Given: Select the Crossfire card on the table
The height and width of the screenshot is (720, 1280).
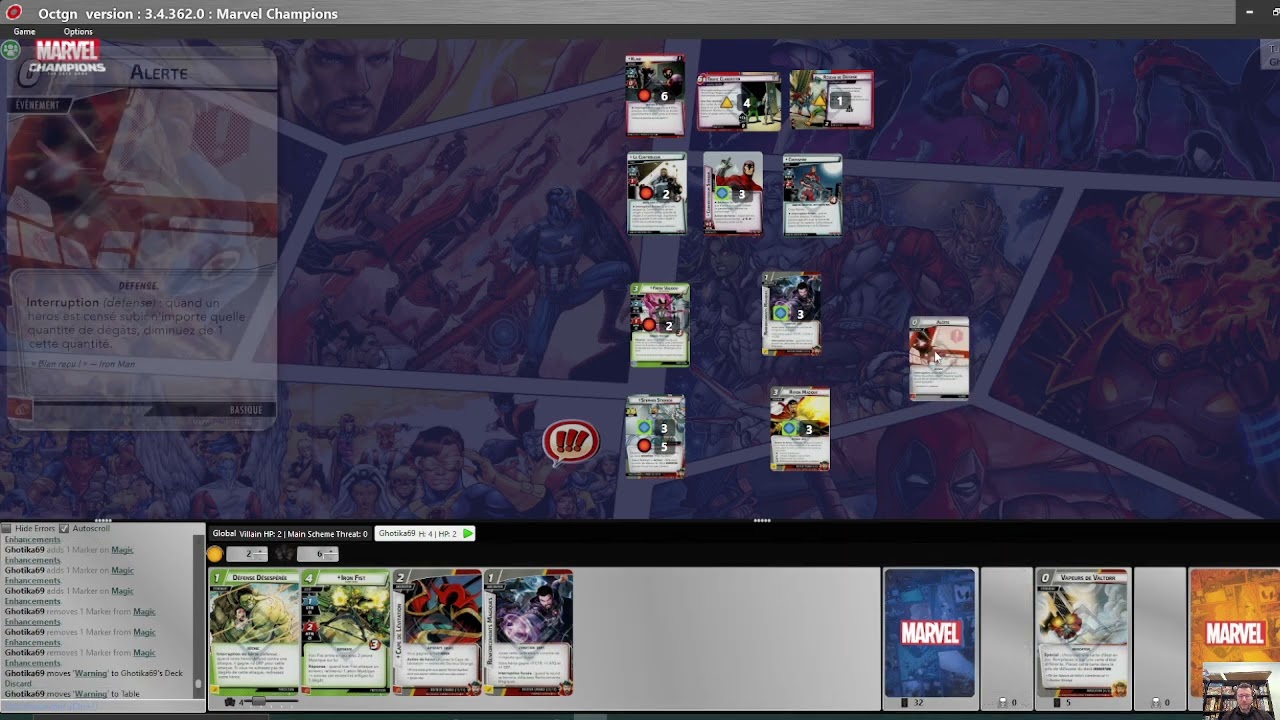Looking at the screenshot, I should pos(812,195).
